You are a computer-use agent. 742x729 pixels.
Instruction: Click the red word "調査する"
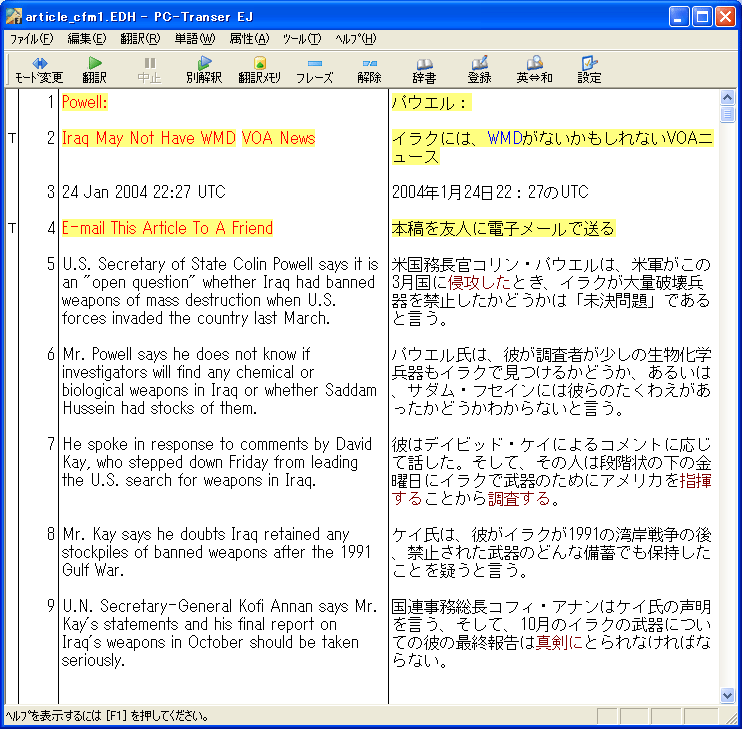coord(519,498)
